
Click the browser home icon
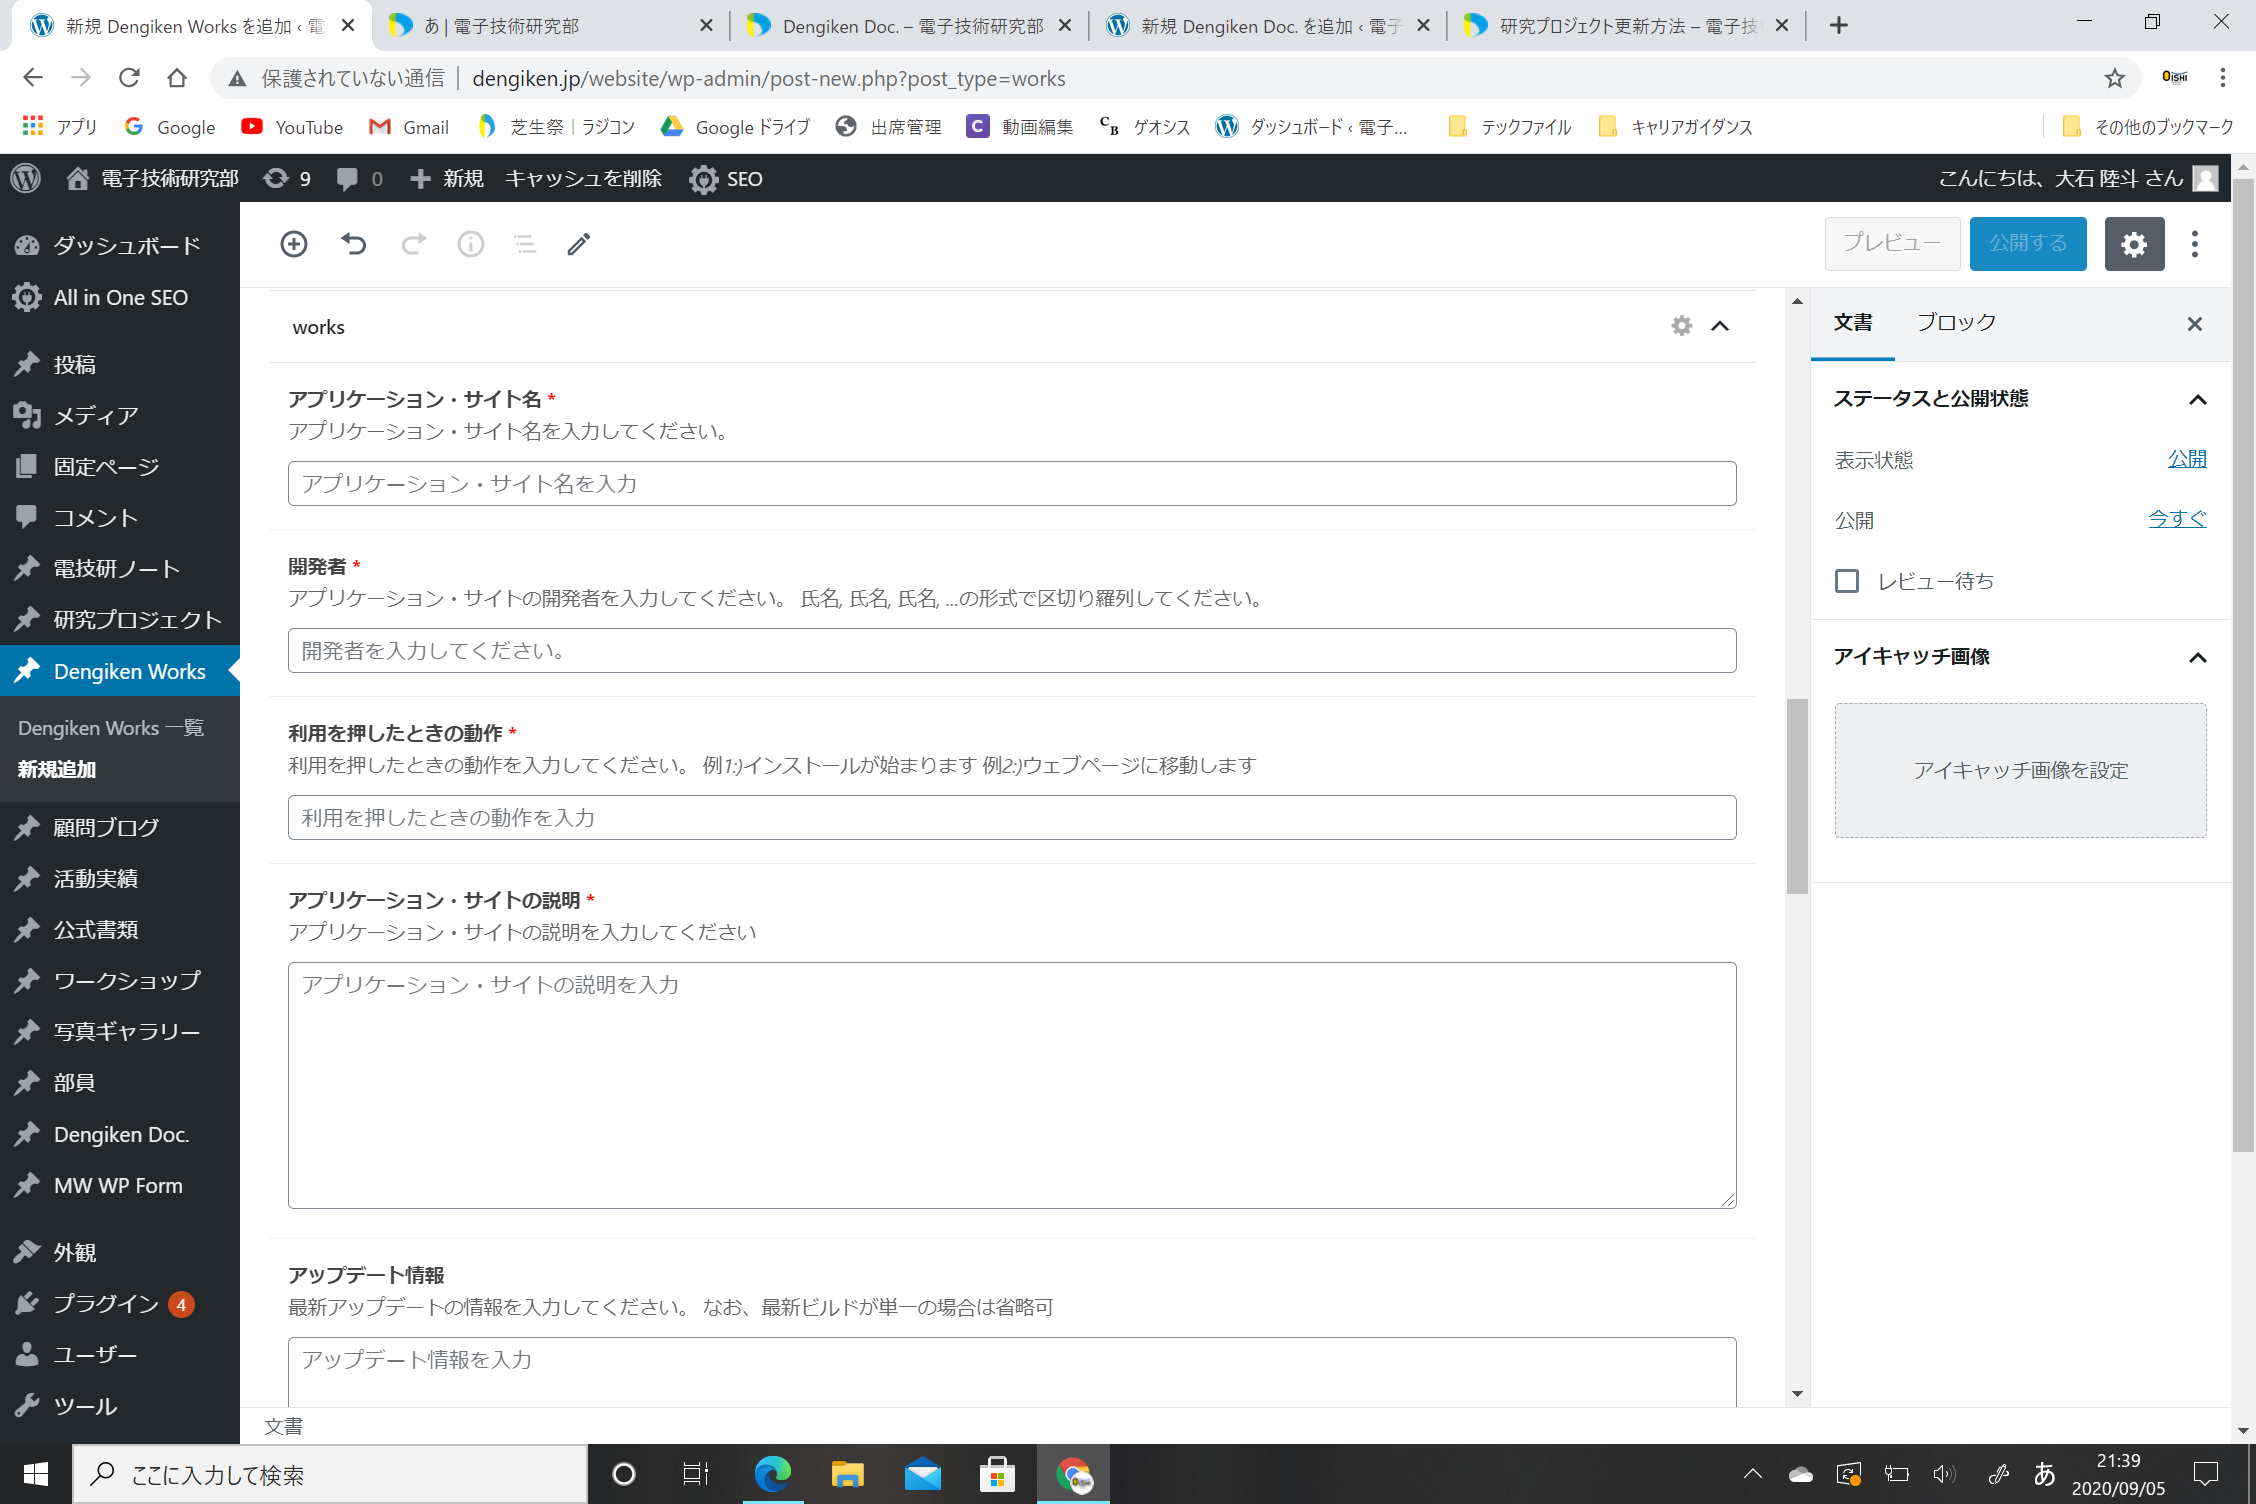tap(177, 78)
